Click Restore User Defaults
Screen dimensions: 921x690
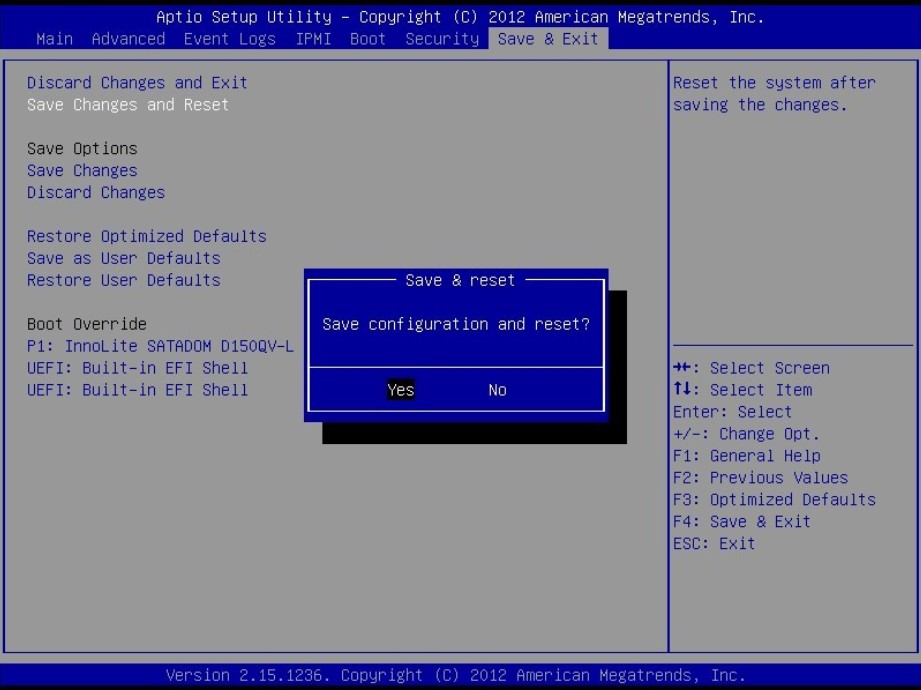pos(124,281)
